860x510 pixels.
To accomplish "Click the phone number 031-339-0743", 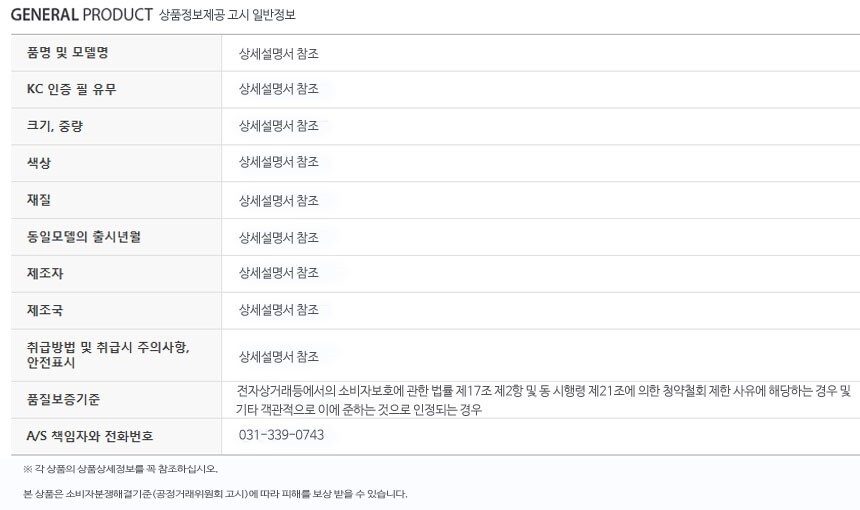I will pos(281,436).
